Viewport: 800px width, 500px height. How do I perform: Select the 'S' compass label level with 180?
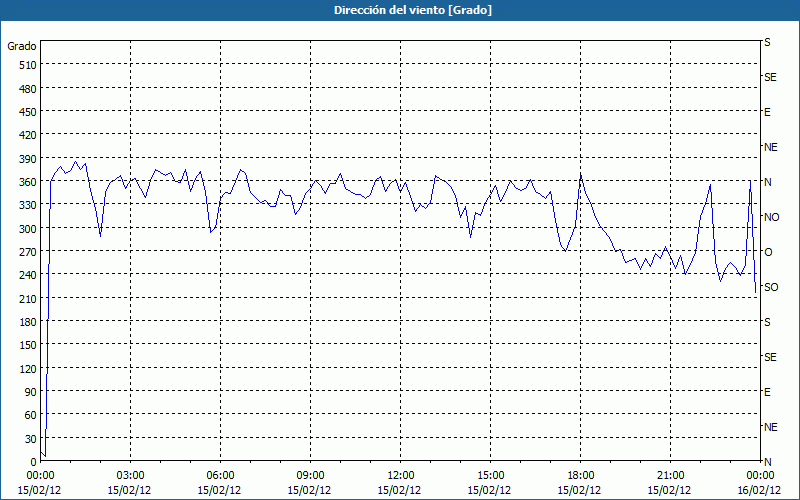point(767,322)
